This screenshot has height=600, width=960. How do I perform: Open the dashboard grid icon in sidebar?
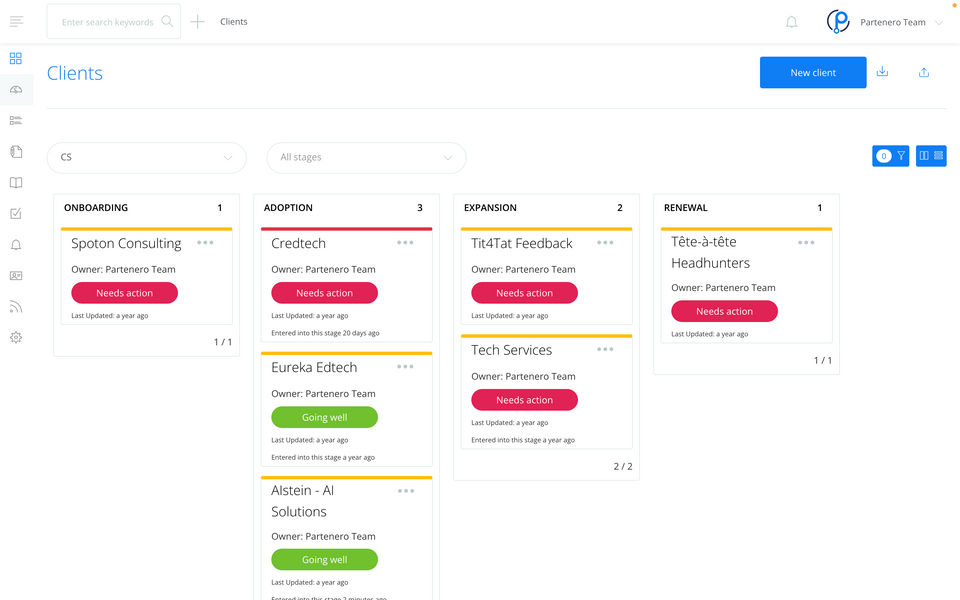[16, 58]
